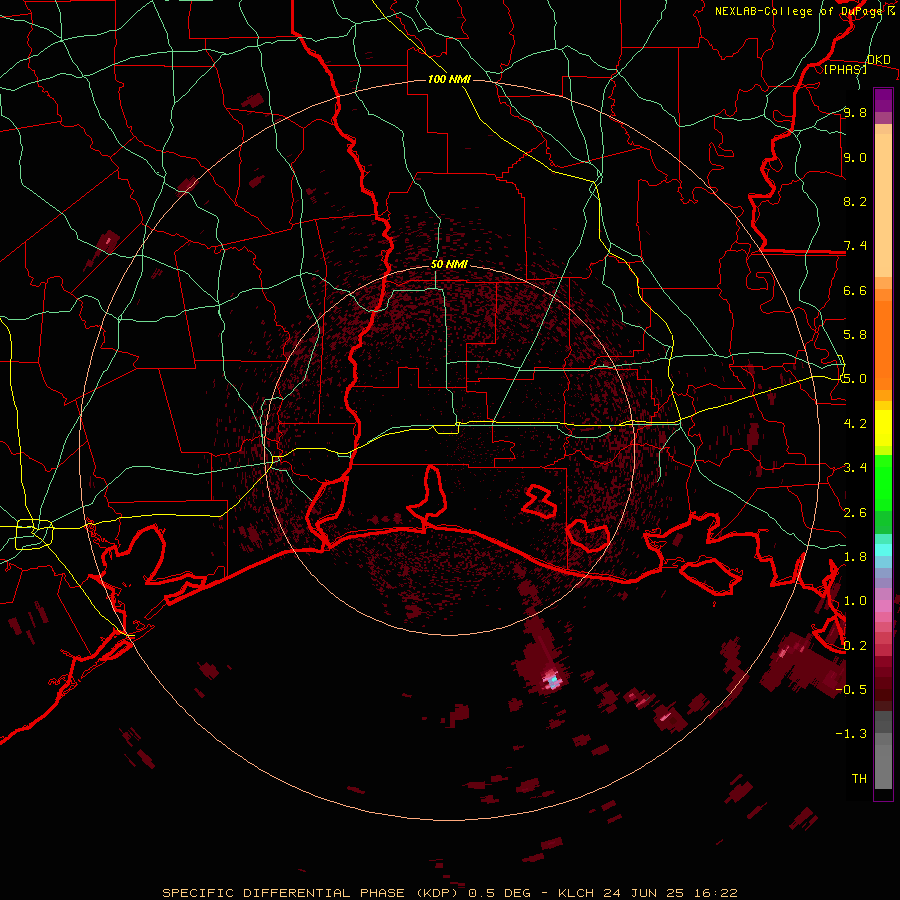Click the 2.6 scale label
This screenshot has width=900, height=900.
pyautogui.click(x=855, y=513)
